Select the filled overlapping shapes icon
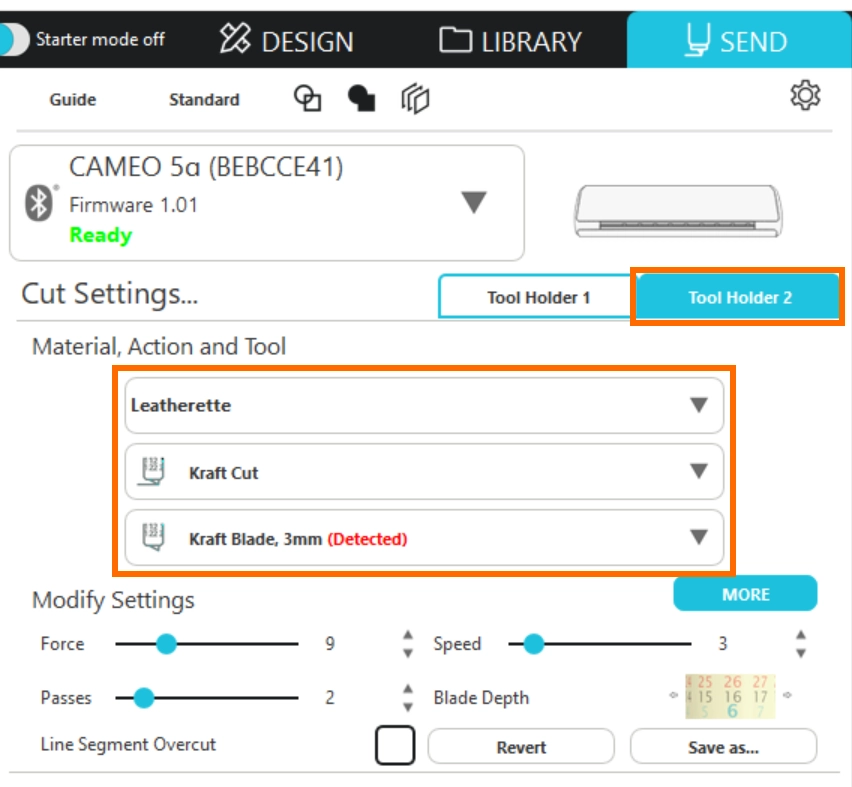 (361, 98)
